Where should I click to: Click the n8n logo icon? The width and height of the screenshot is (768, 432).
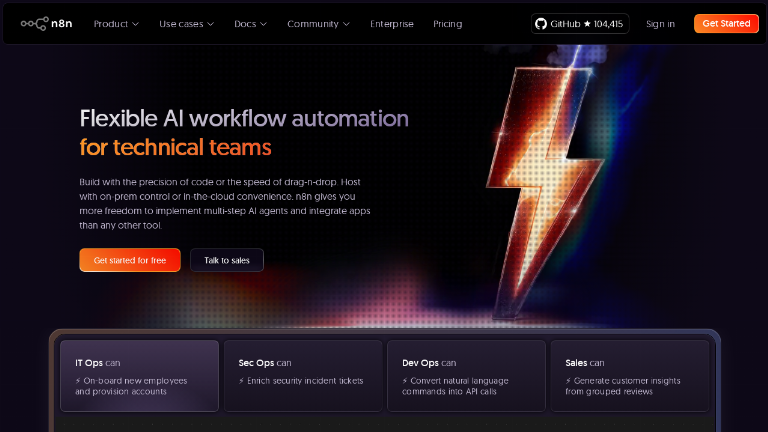click(35, 24)
